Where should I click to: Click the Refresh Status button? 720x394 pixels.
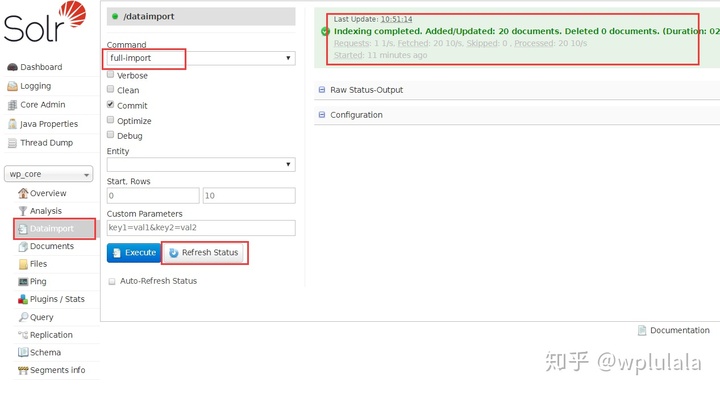(x=204, y=253)
